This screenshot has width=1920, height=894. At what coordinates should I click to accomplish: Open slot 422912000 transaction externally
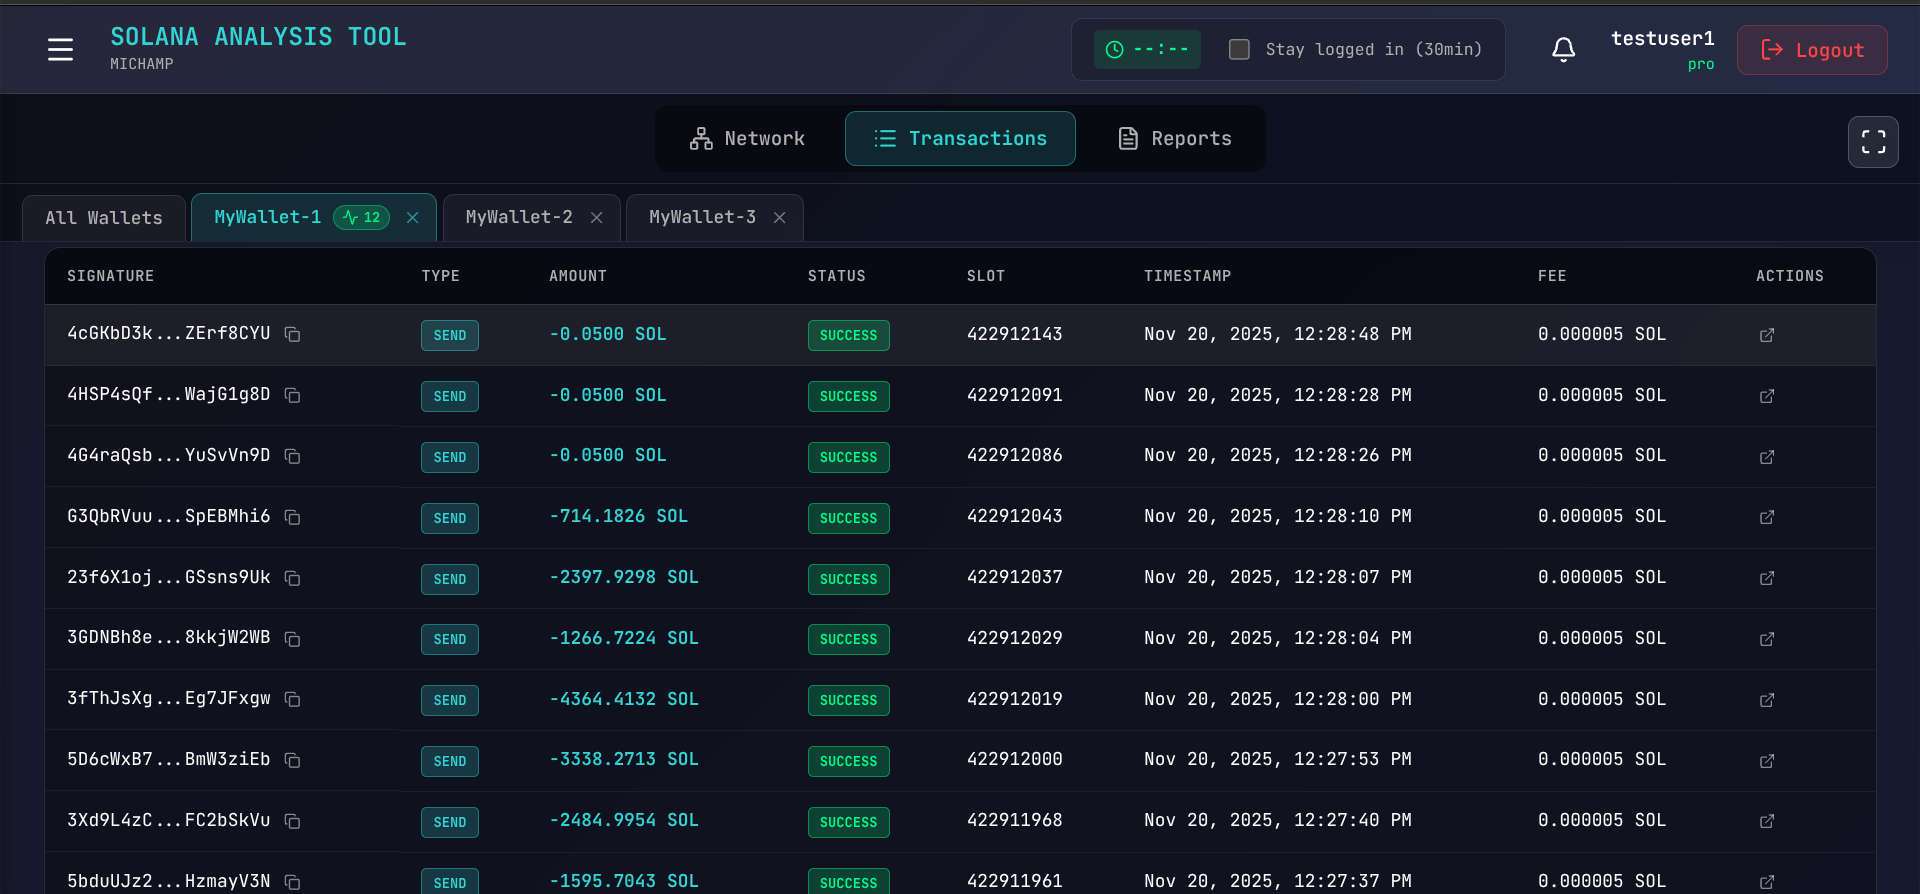point(1767,761)
